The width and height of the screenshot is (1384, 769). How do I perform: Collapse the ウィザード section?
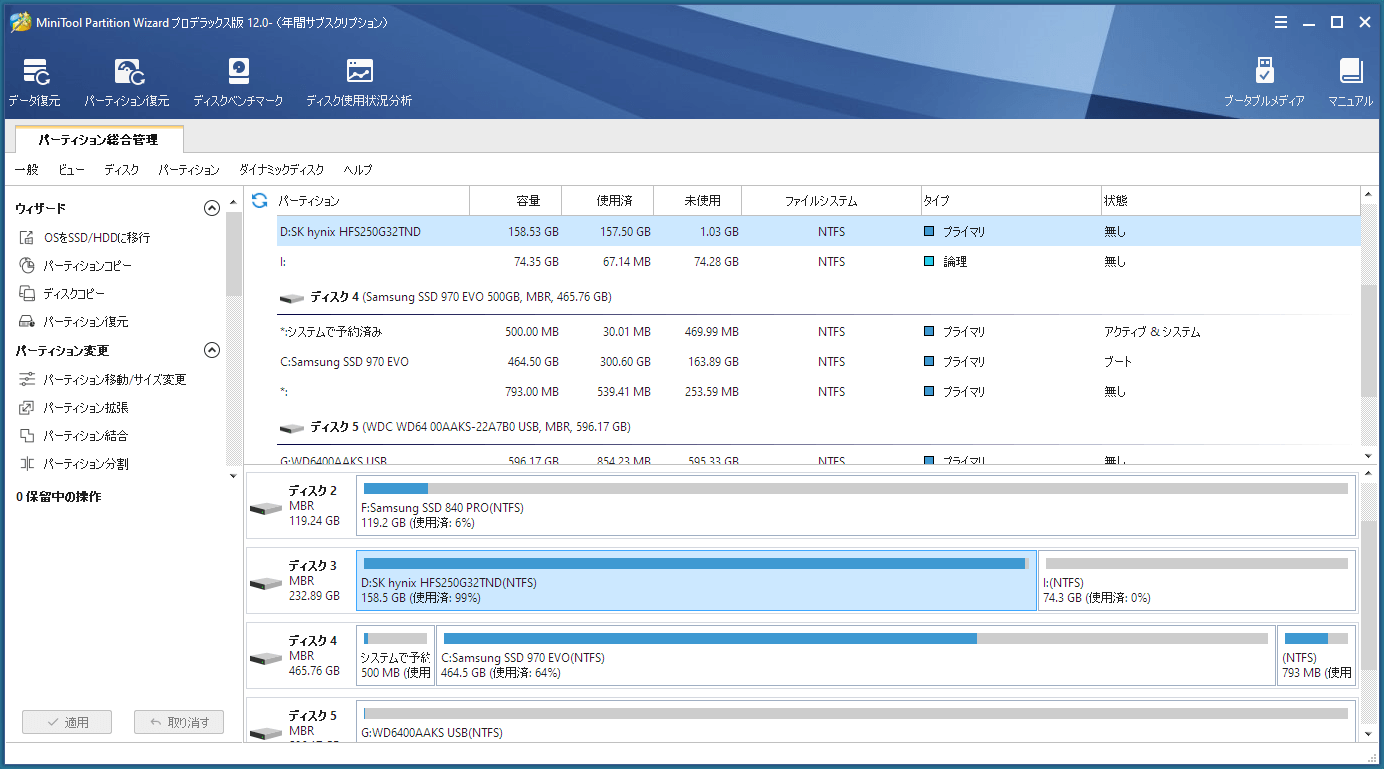(211, 208)
